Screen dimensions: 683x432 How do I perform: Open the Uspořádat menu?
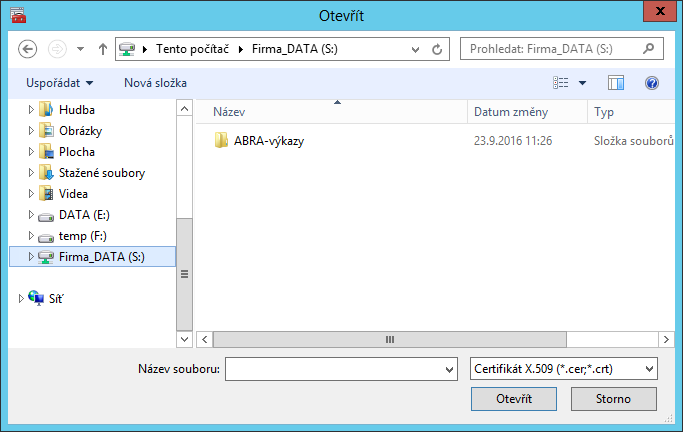[x=61, y=83]
